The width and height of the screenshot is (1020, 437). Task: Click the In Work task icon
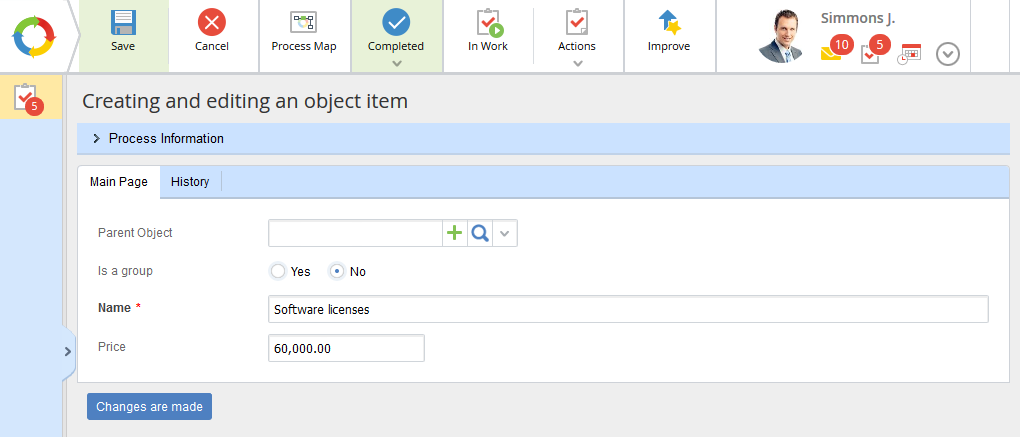pos(488,22)
